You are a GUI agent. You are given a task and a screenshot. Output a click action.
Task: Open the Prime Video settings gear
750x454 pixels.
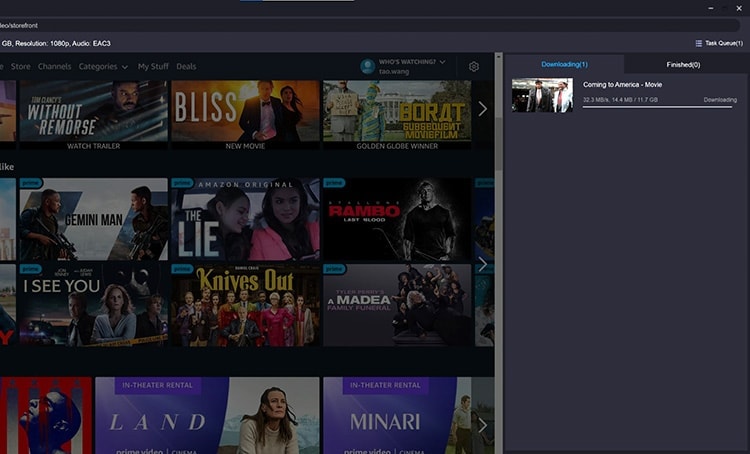click(474, 66)
